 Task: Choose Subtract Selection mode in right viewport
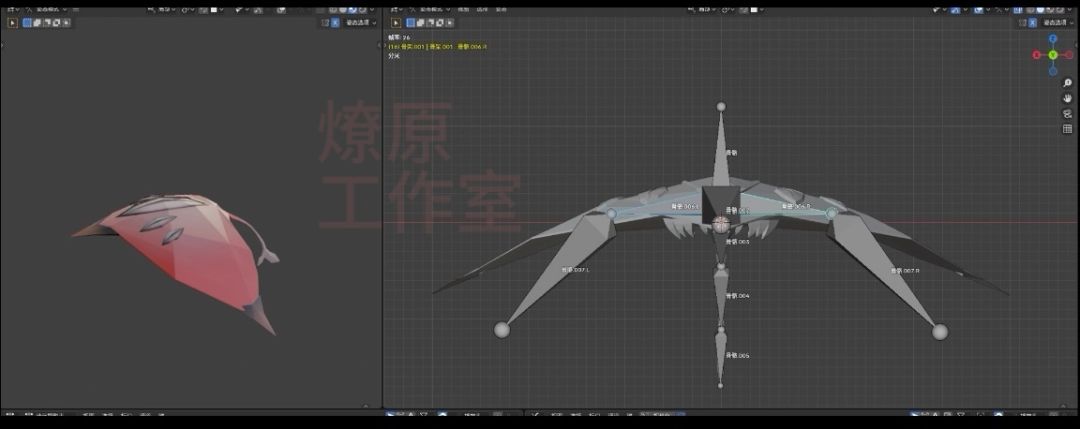pos(430,23)
